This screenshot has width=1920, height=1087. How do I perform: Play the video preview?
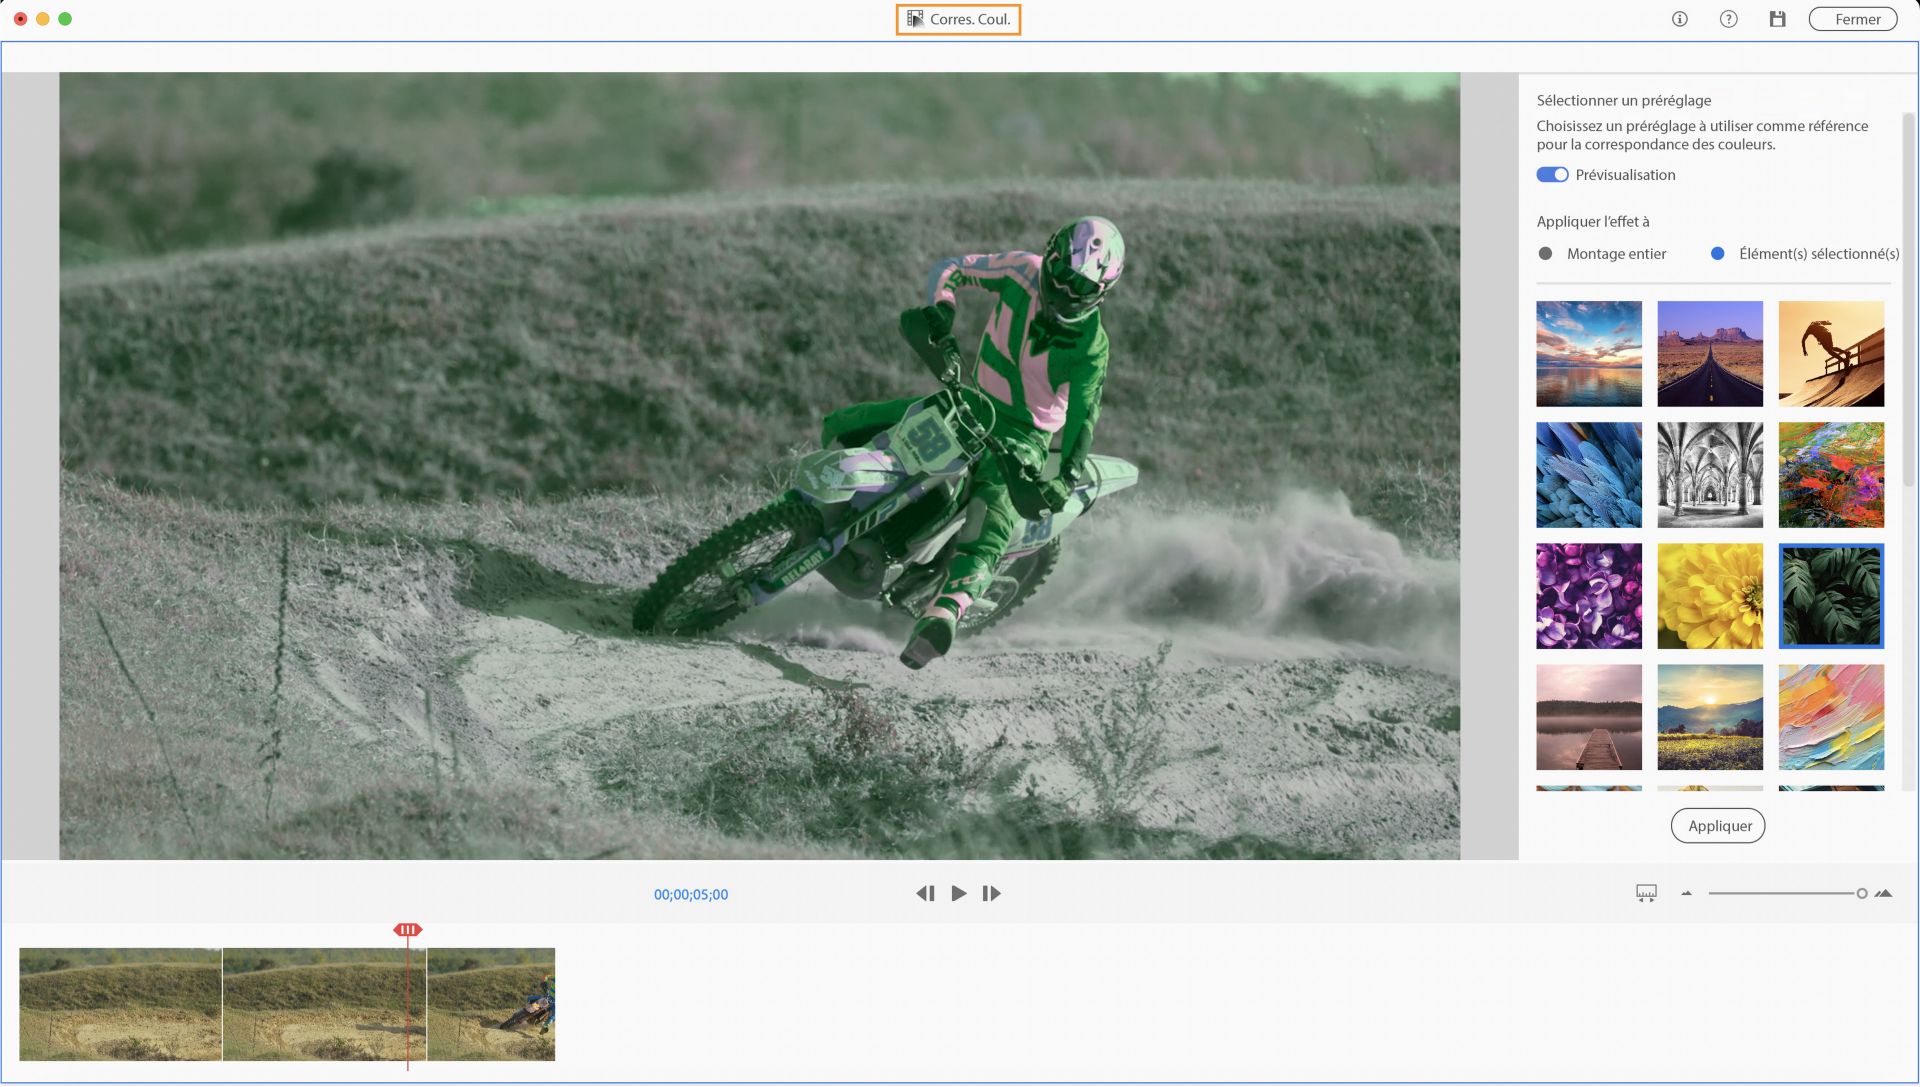(959, 894)
